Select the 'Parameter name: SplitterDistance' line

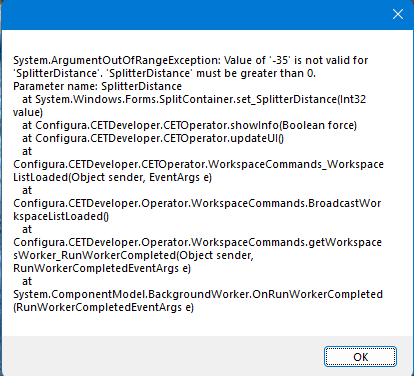click(97, 86)
